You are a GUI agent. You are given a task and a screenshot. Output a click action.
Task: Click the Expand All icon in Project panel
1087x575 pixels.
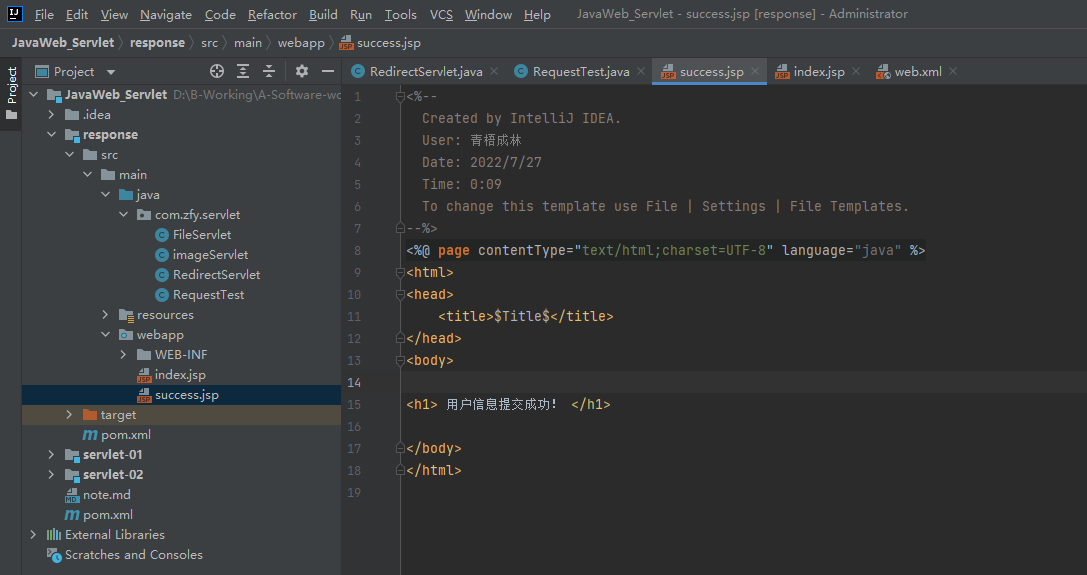coord(243,71)
